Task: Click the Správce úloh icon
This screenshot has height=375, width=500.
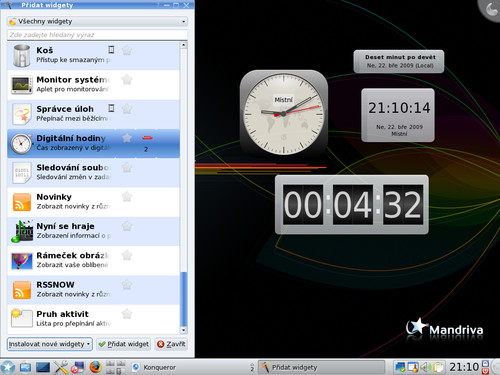Action: pos(22,114)
